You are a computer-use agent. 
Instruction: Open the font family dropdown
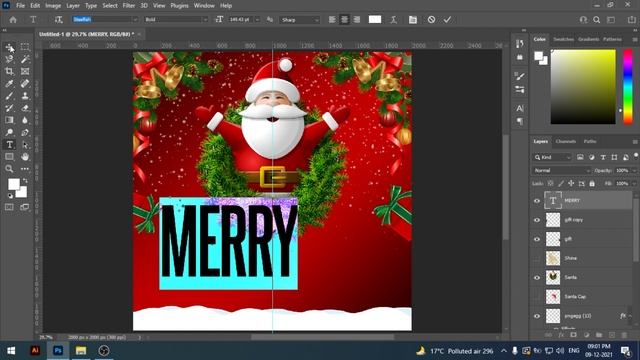pos(135,20)
